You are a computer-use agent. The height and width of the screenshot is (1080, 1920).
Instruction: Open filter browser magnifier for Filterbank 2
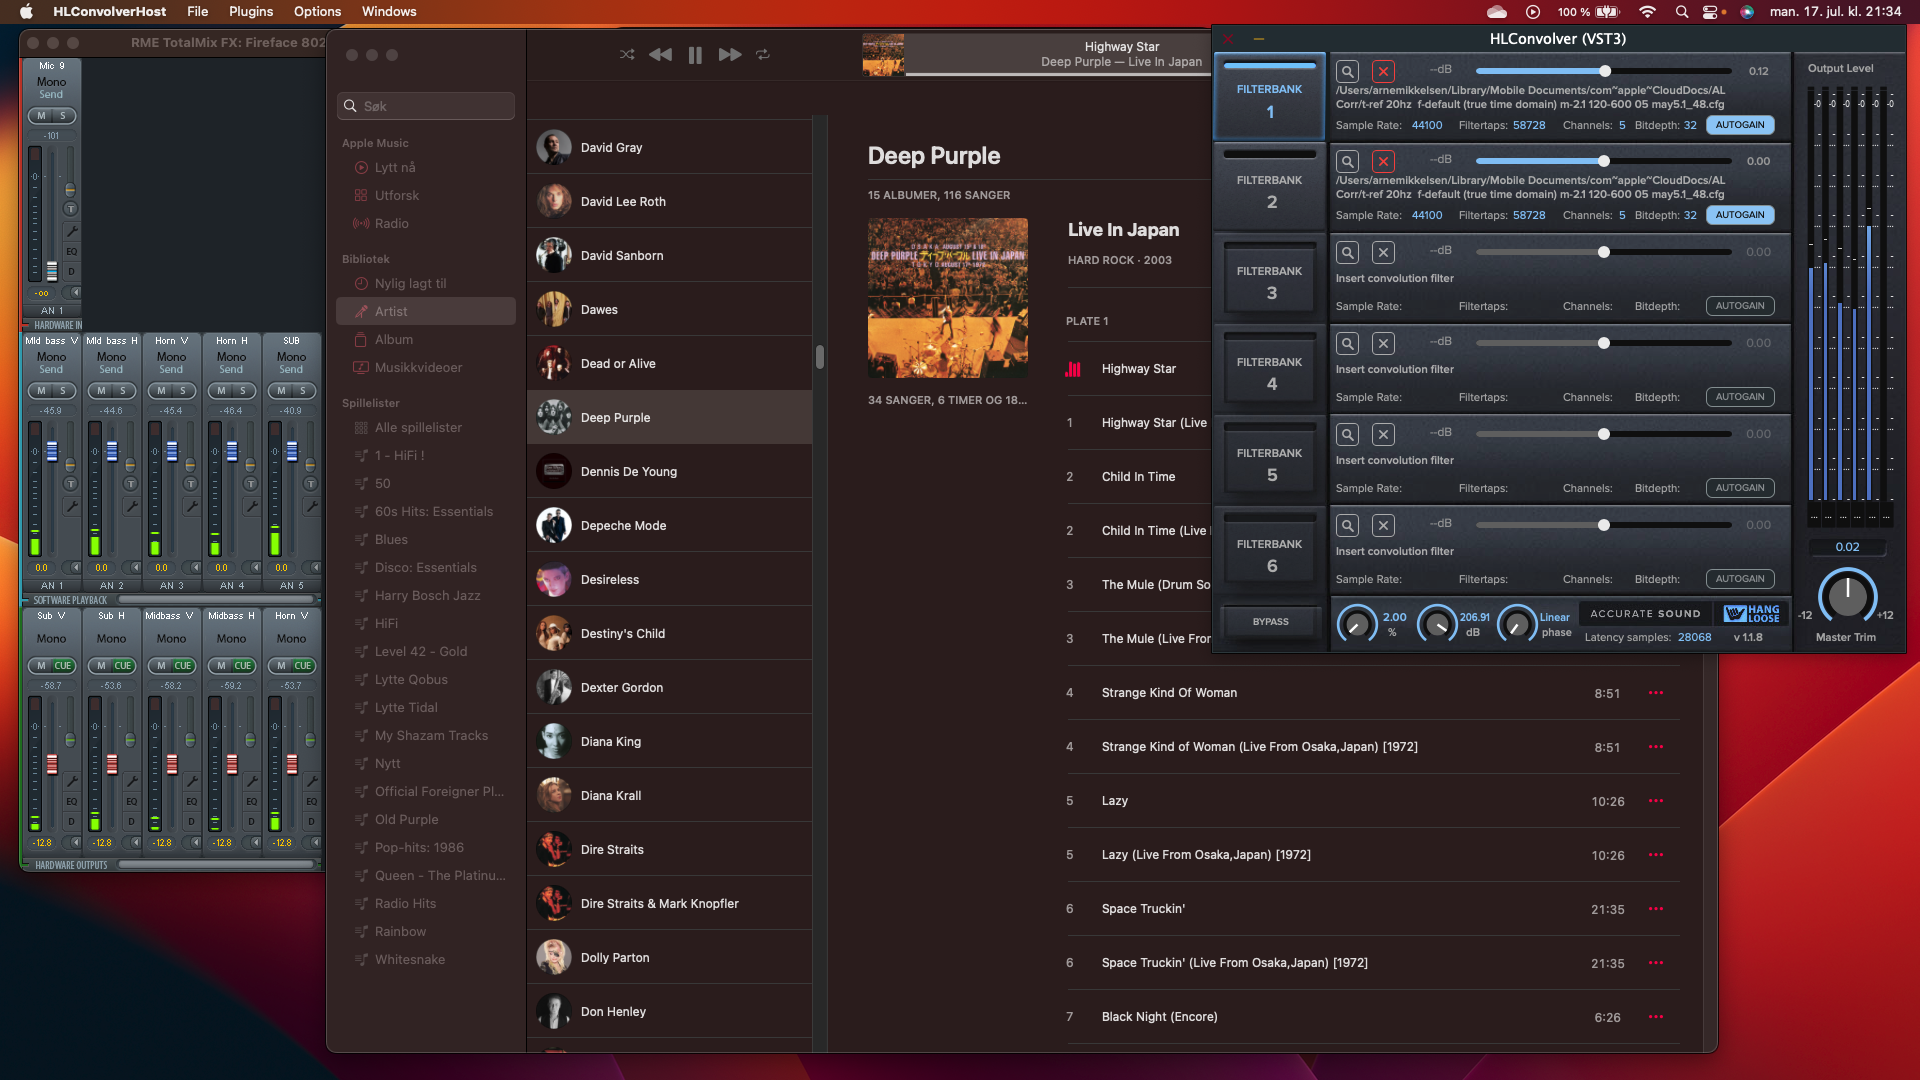(x=1348, y=161)
